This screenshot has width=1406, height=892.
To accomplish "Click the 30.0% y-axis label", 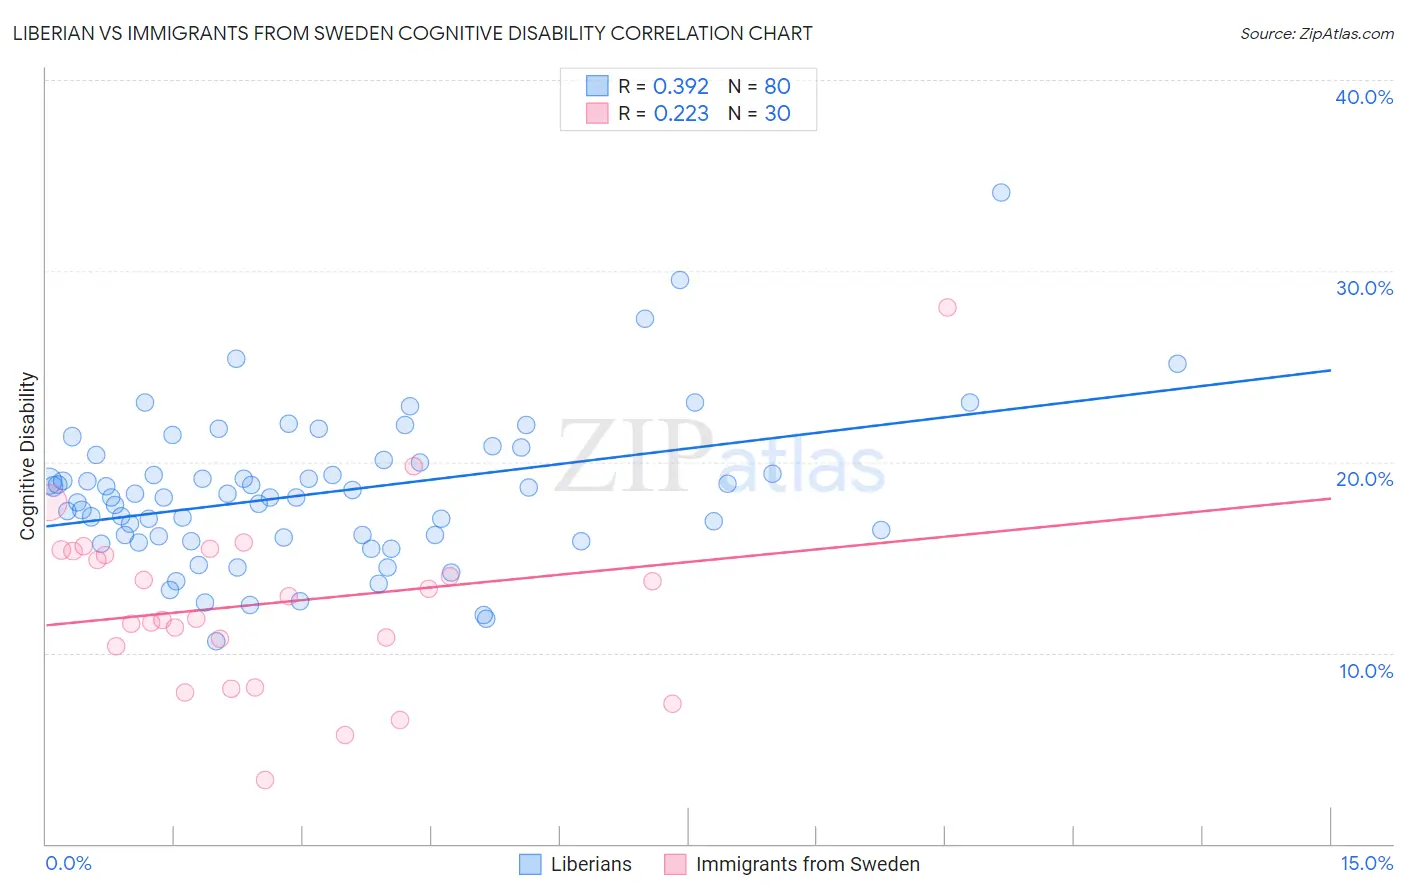I will point(1364,288).
